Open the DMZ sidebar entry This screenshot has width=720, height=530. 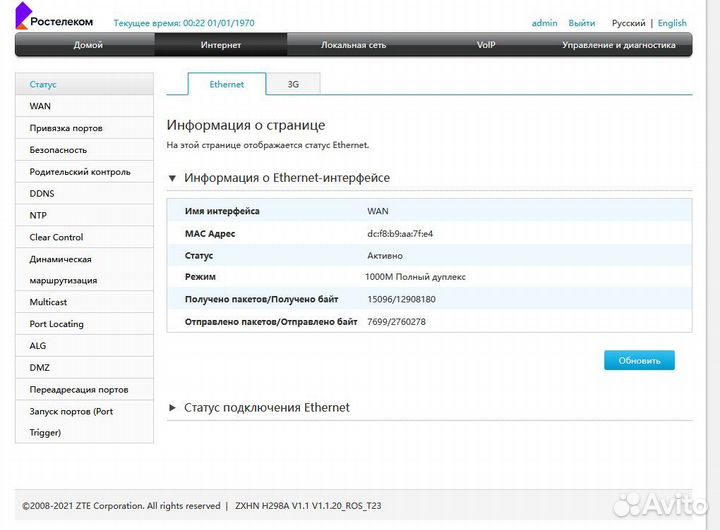coord(40,368)
